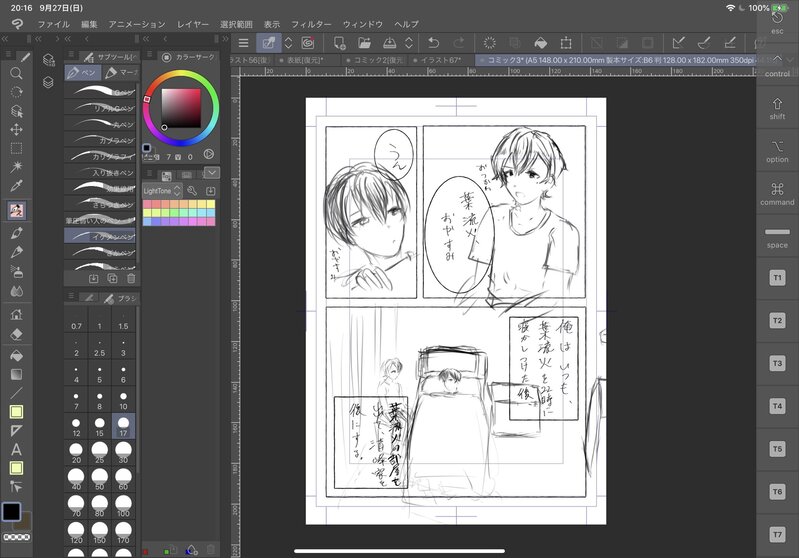Screen dimensions: 799x558
Task: Tap the esc key button
Action: (777, 23)
